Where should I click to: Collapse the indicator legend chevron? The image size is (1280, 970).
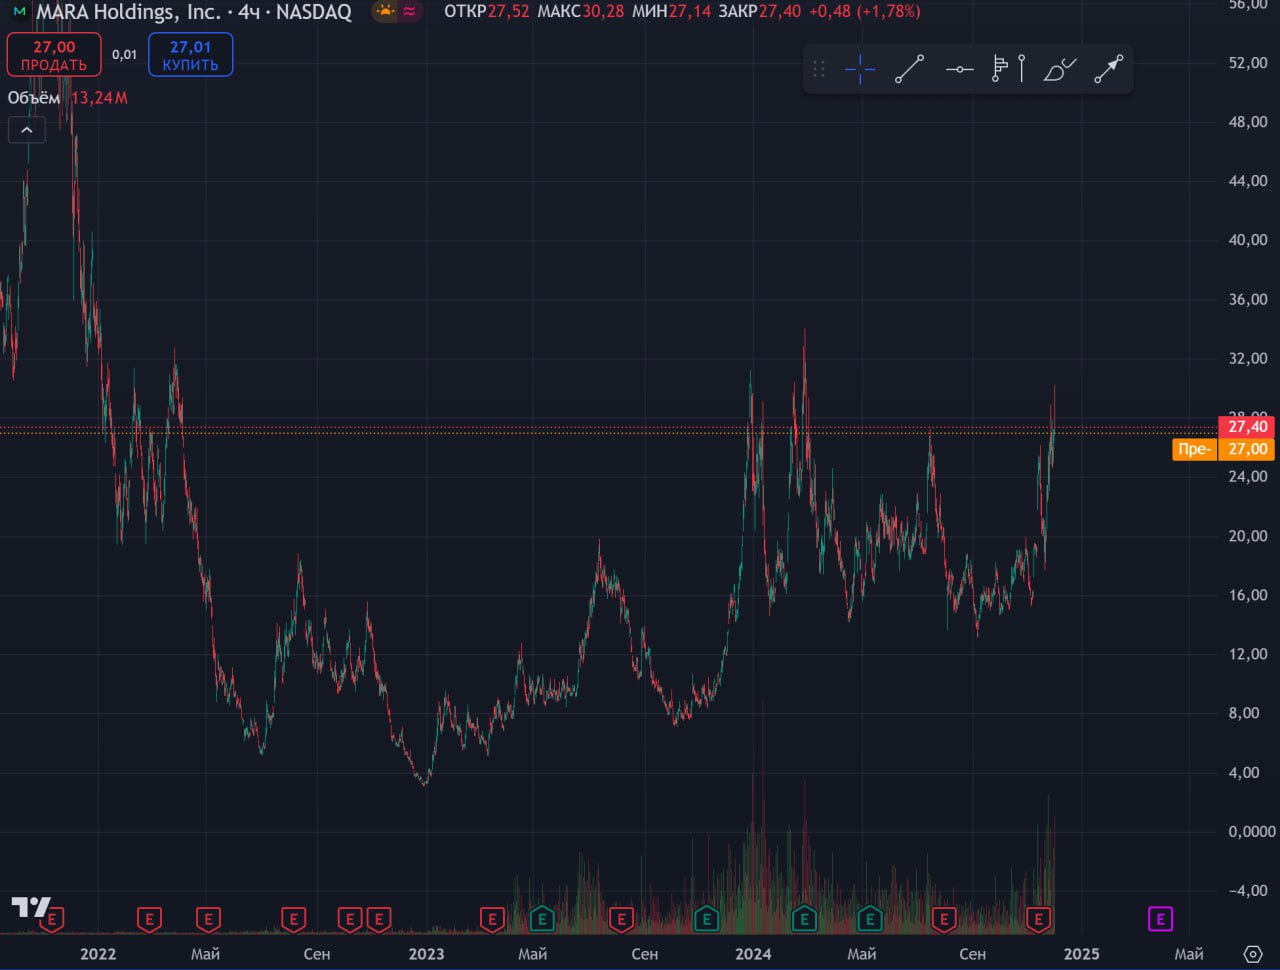click(26, 130)
